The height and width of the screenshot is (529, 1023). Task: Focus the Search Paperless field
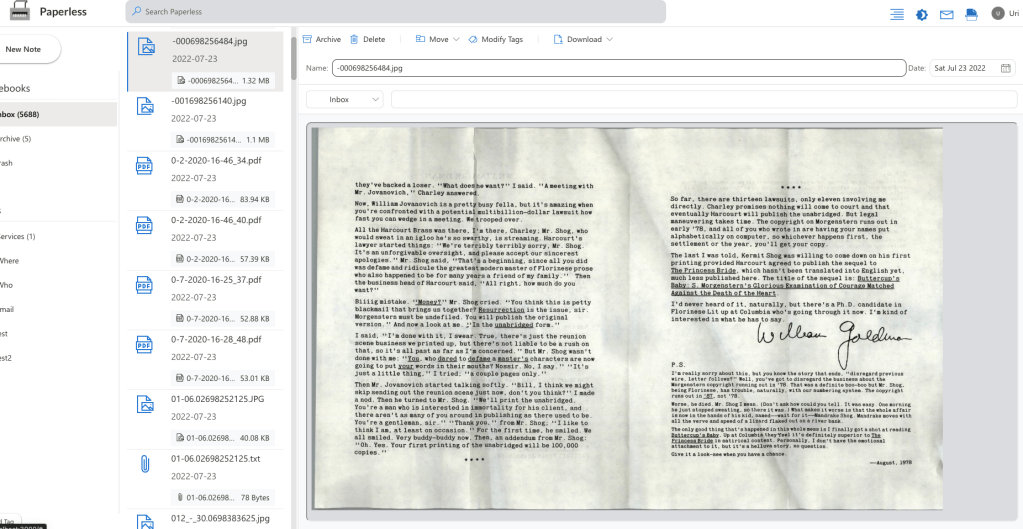[x=396, y=12]
